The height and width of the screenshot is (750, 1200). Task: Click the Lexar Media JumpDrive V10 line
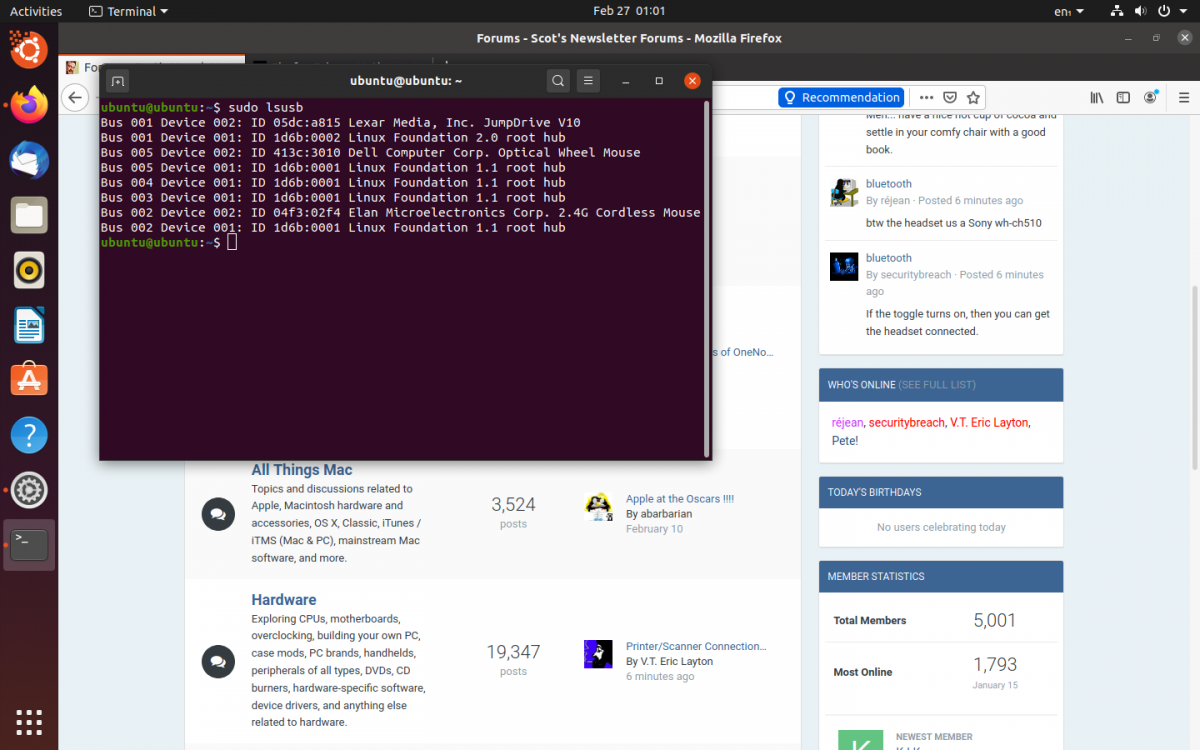point(341,122)
